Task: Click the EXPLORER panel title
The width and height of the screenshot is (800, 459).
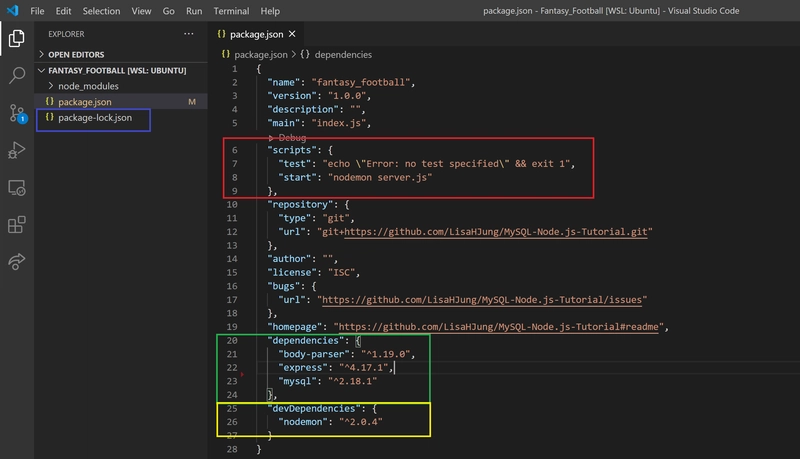Action: point(66,34)
